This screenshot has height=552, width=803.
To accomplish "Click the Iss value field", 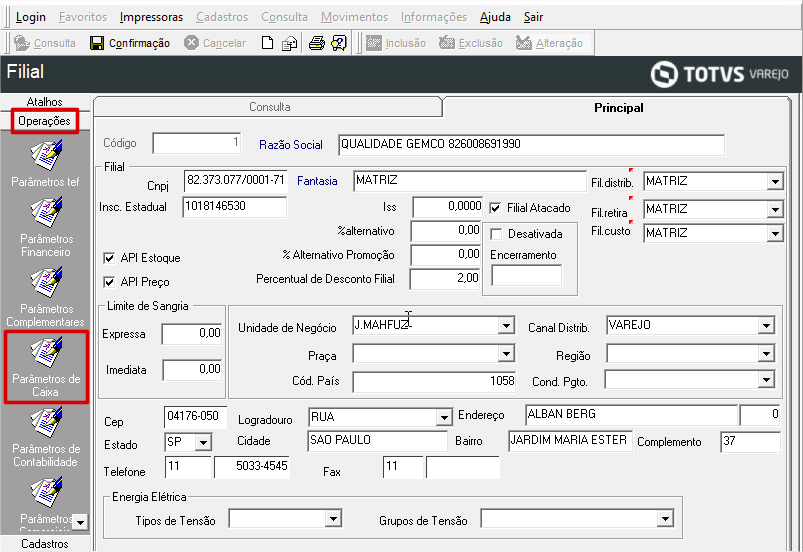I will (447, 207).
